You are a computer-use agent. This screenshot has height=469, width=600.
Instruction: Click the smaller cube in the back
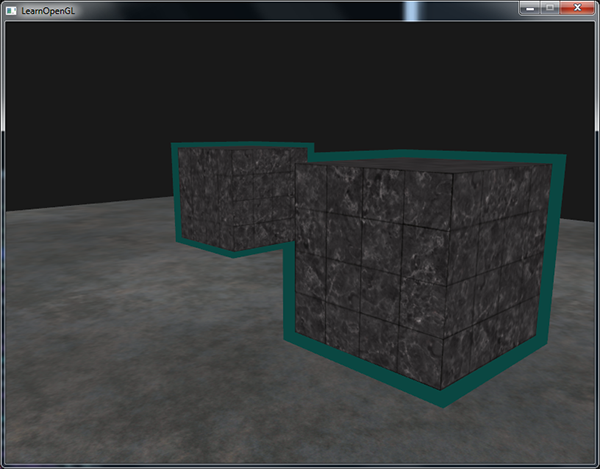tap(235, 200)
